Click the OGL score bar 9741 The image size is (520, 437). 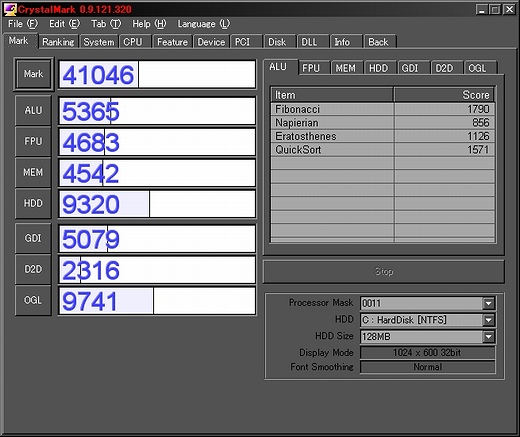pos(157,301)
